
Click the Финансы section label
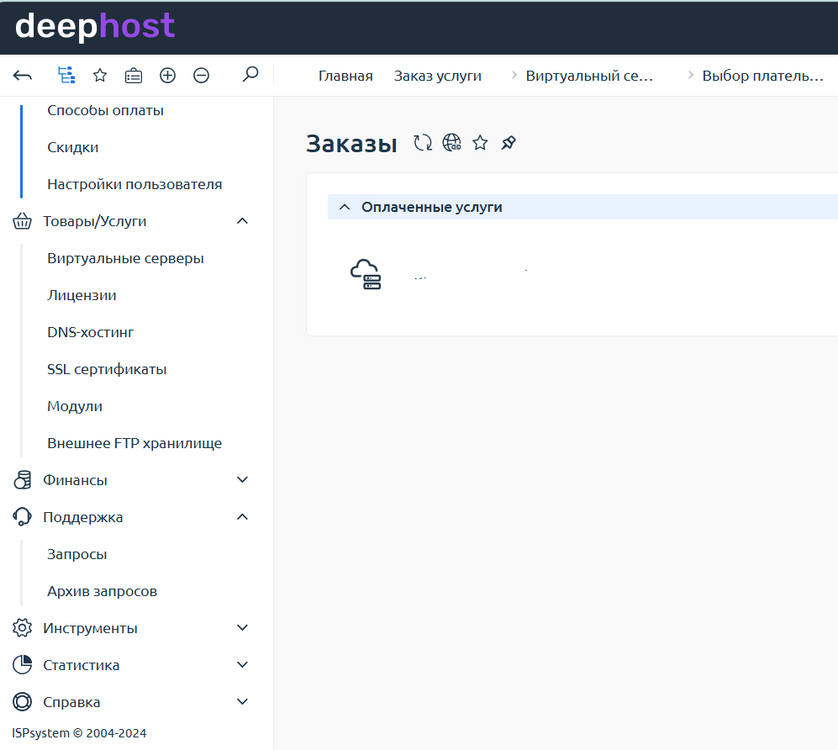coord(75,480)
